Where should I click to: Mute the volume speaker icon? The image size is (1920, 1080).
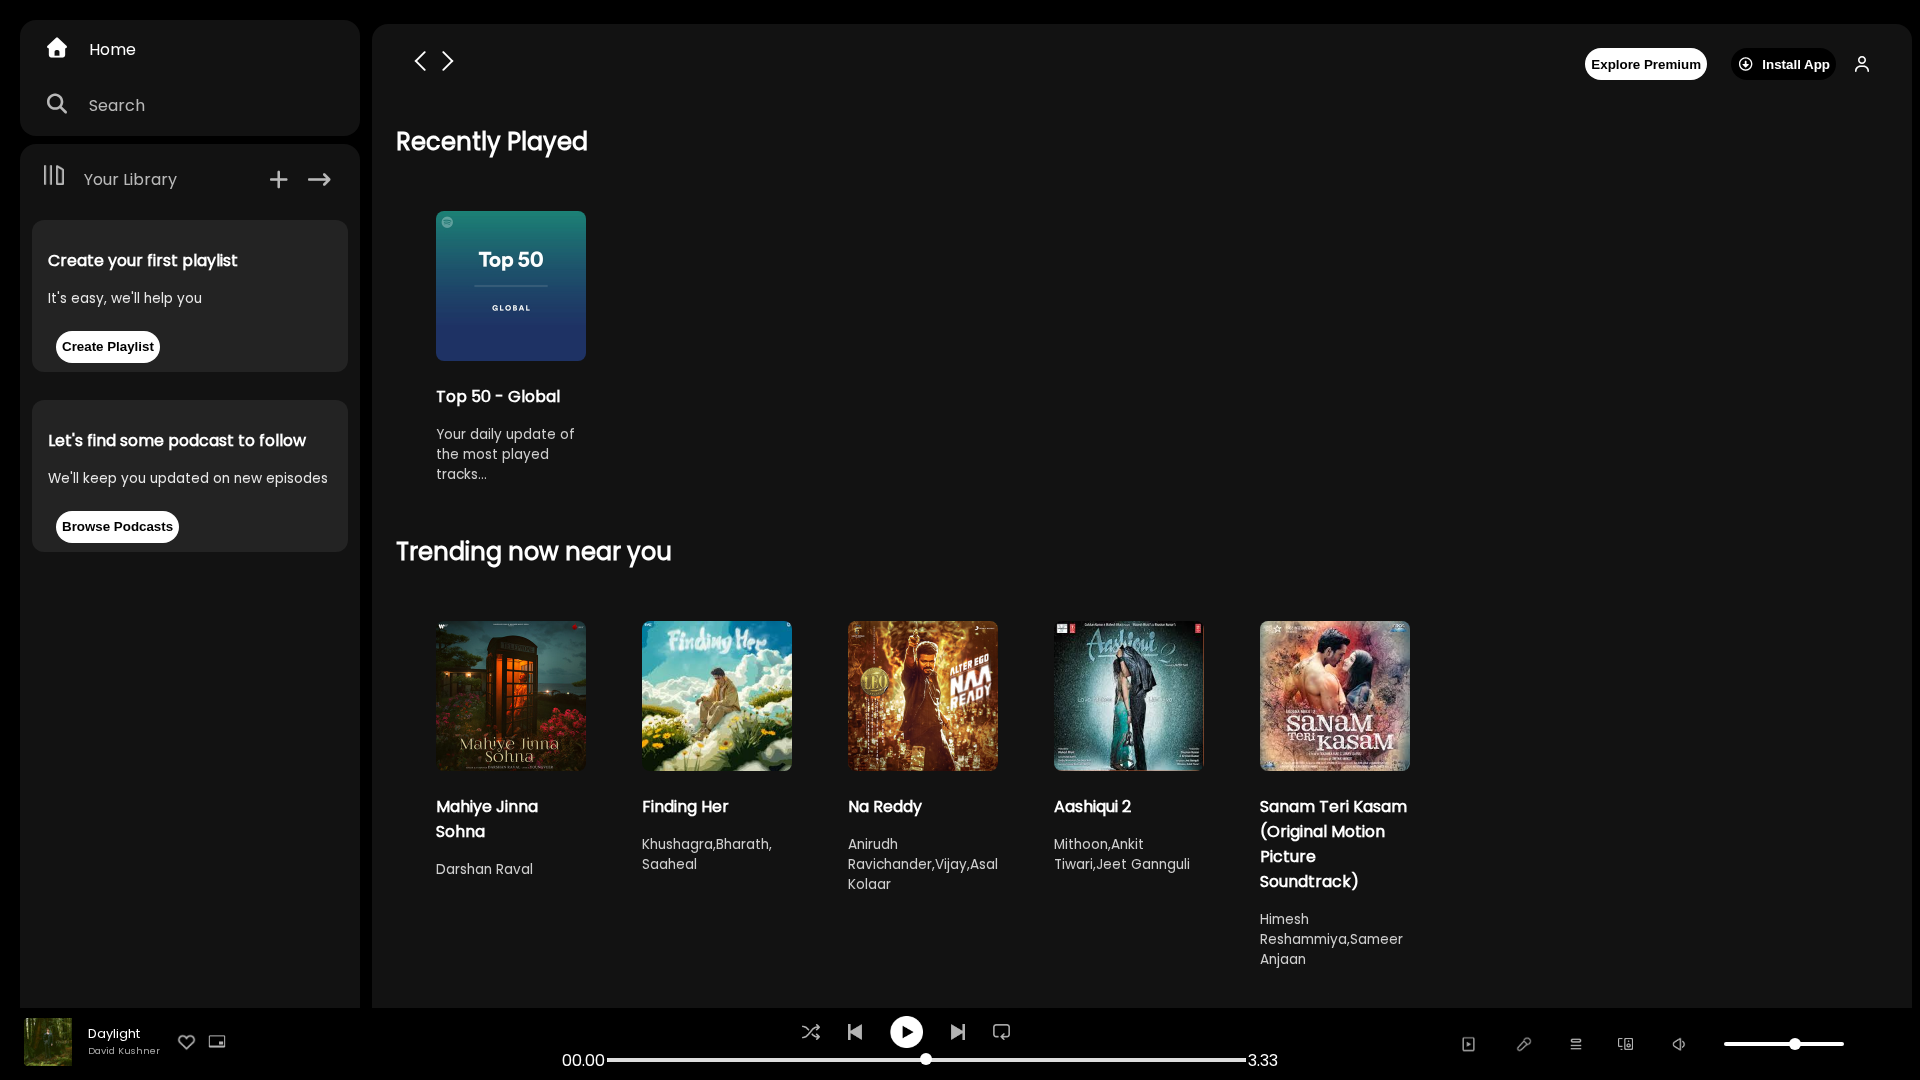tap(1679, 1044)
